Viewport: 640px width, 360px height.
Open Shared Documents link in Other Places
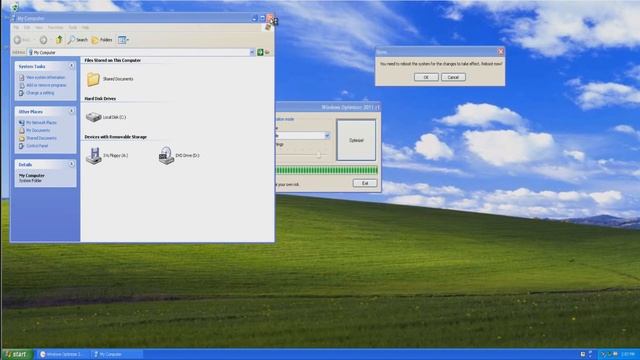(x=41, y=138)
